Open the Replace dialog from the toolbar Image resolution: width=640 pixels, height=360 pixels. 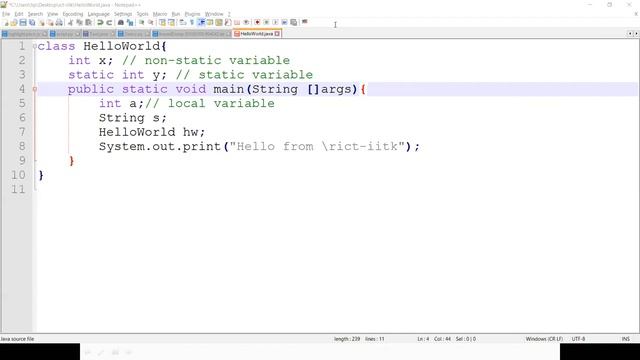(x=130, y=22)
